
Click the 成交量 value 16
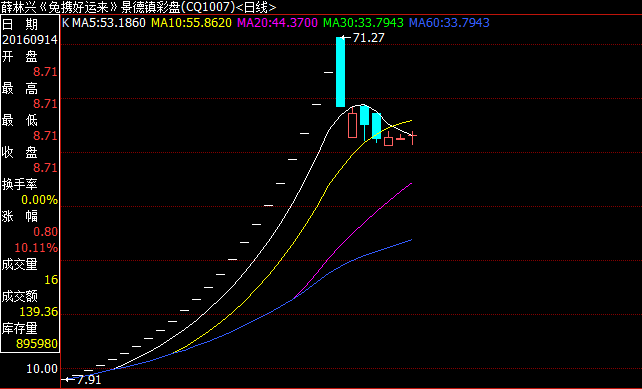pos(51,280)
